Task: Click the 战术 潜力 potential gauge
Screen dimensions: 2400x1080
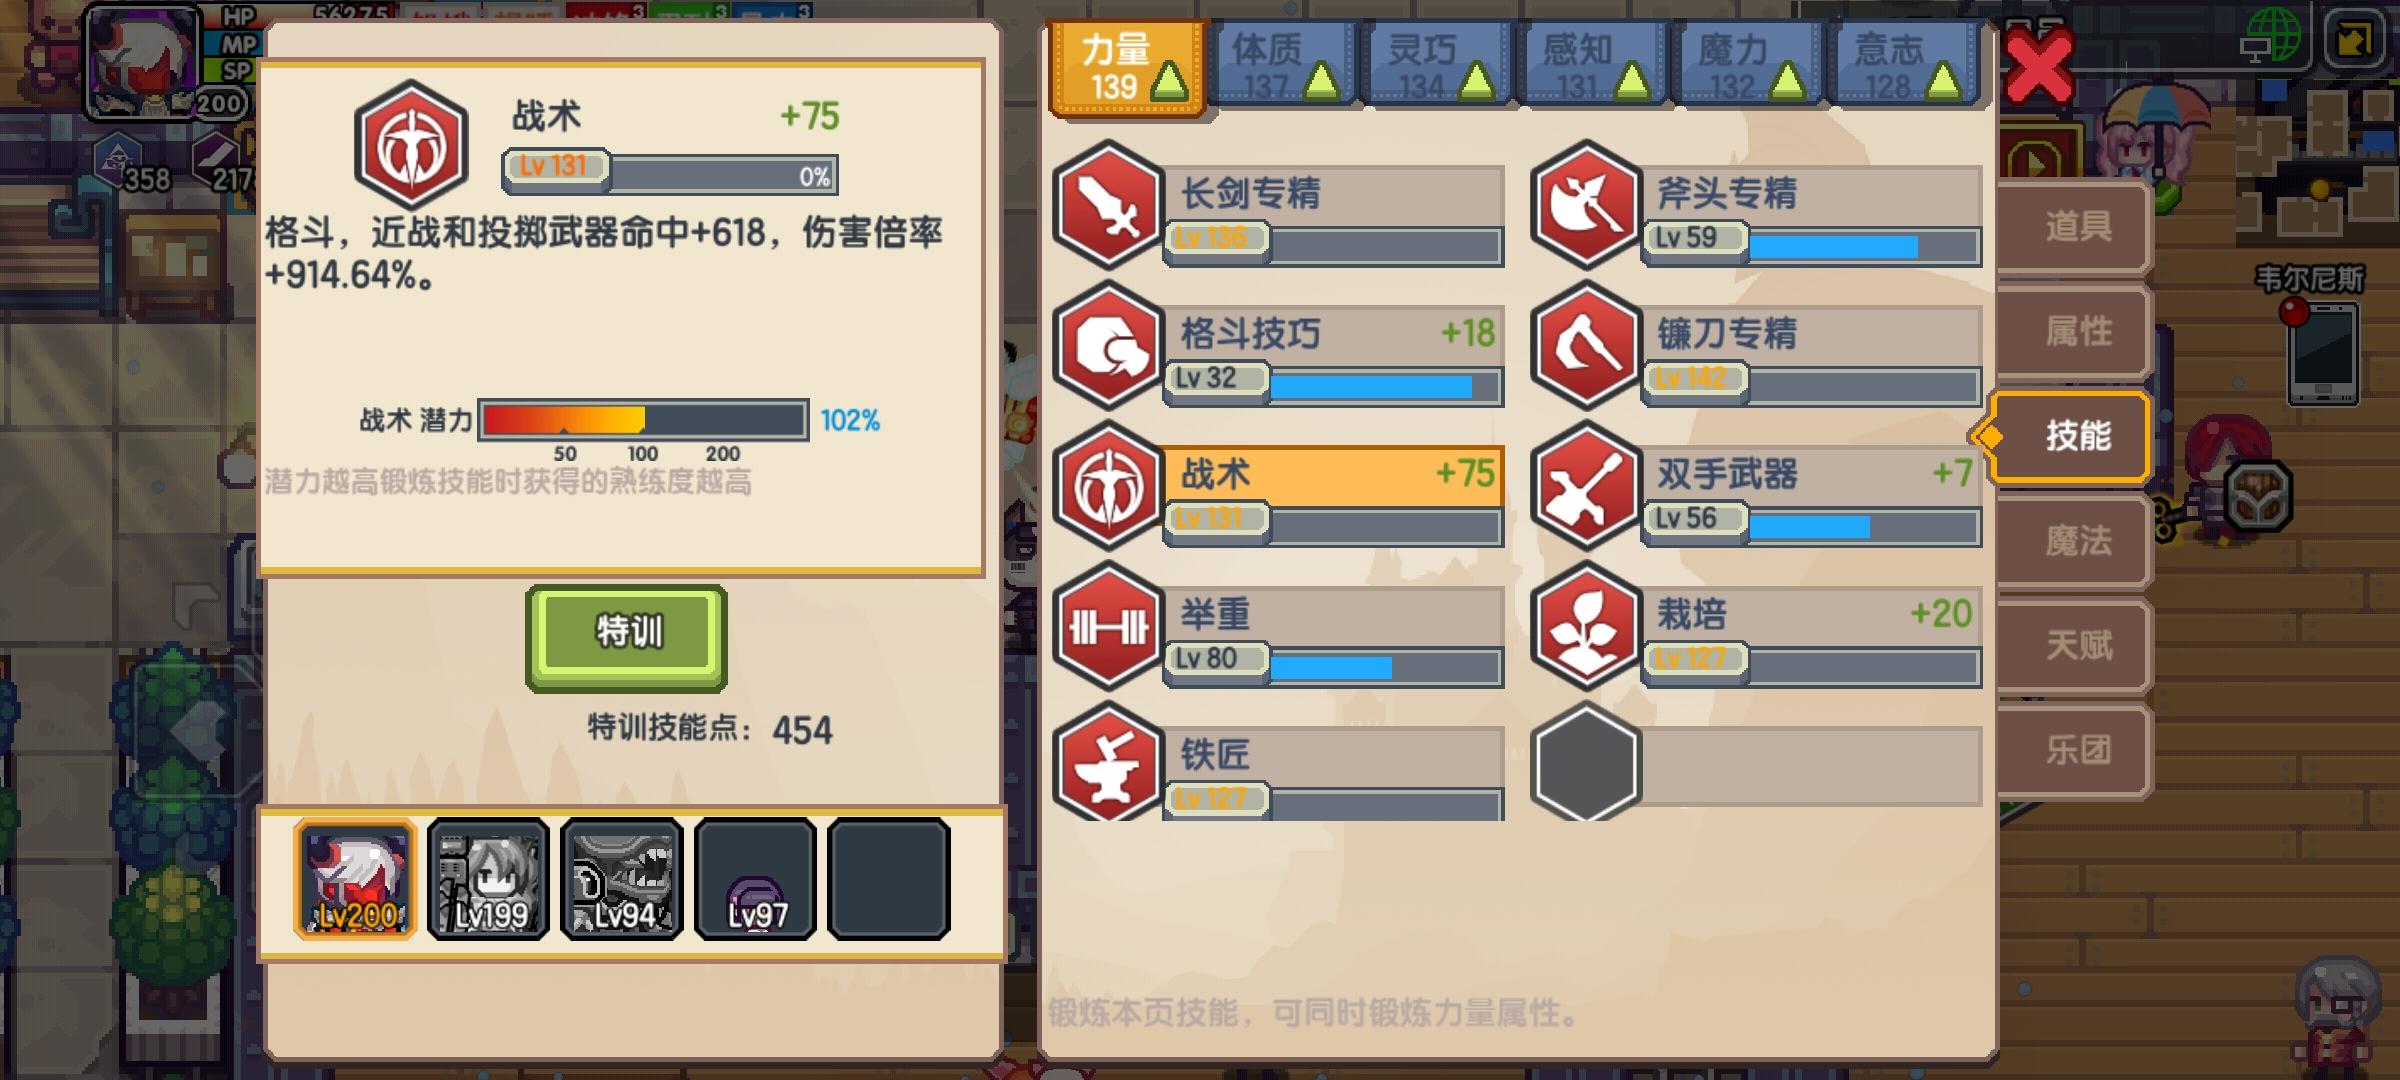Action: (644, 420)
